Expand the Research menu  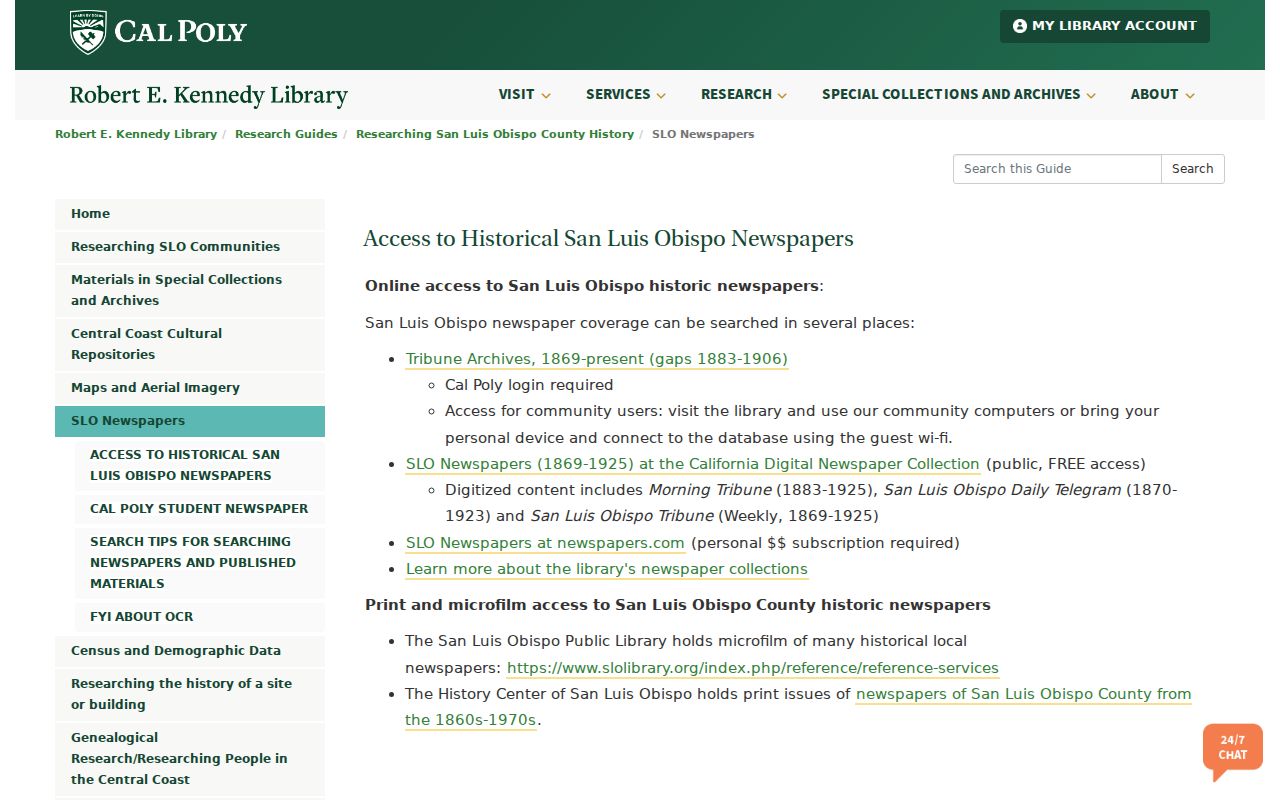(x=744, y=94)
